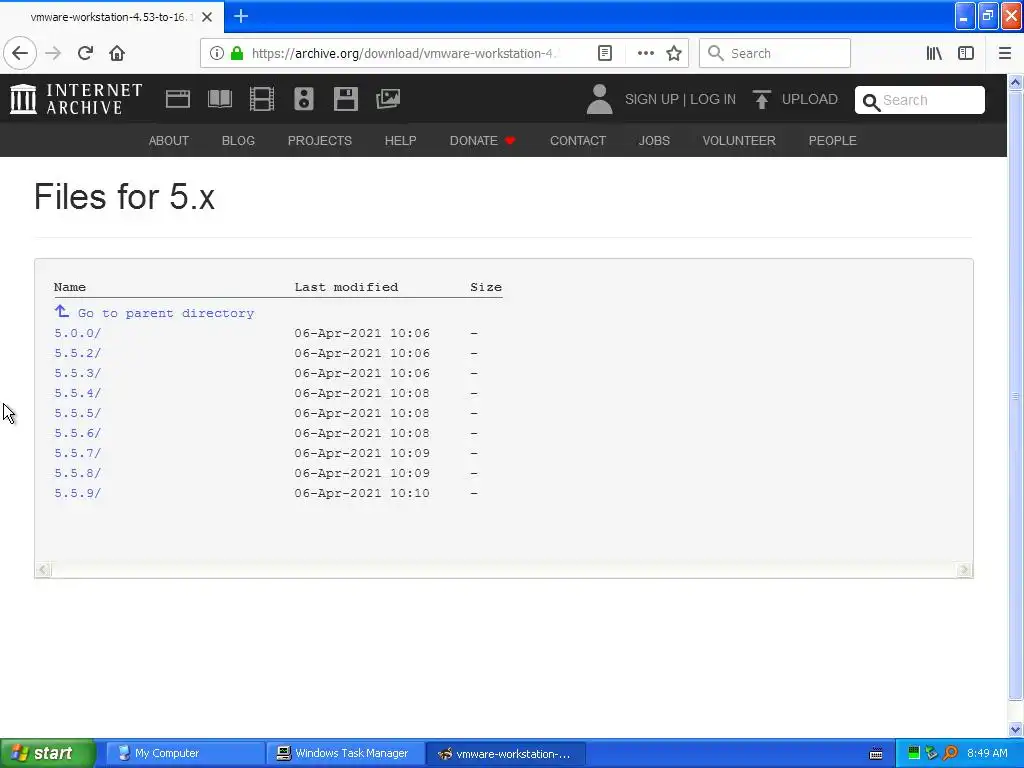Click the address bar URL
Viewport: 1024px width, 768px height.
pyautogui.click(x=405, y=53)
